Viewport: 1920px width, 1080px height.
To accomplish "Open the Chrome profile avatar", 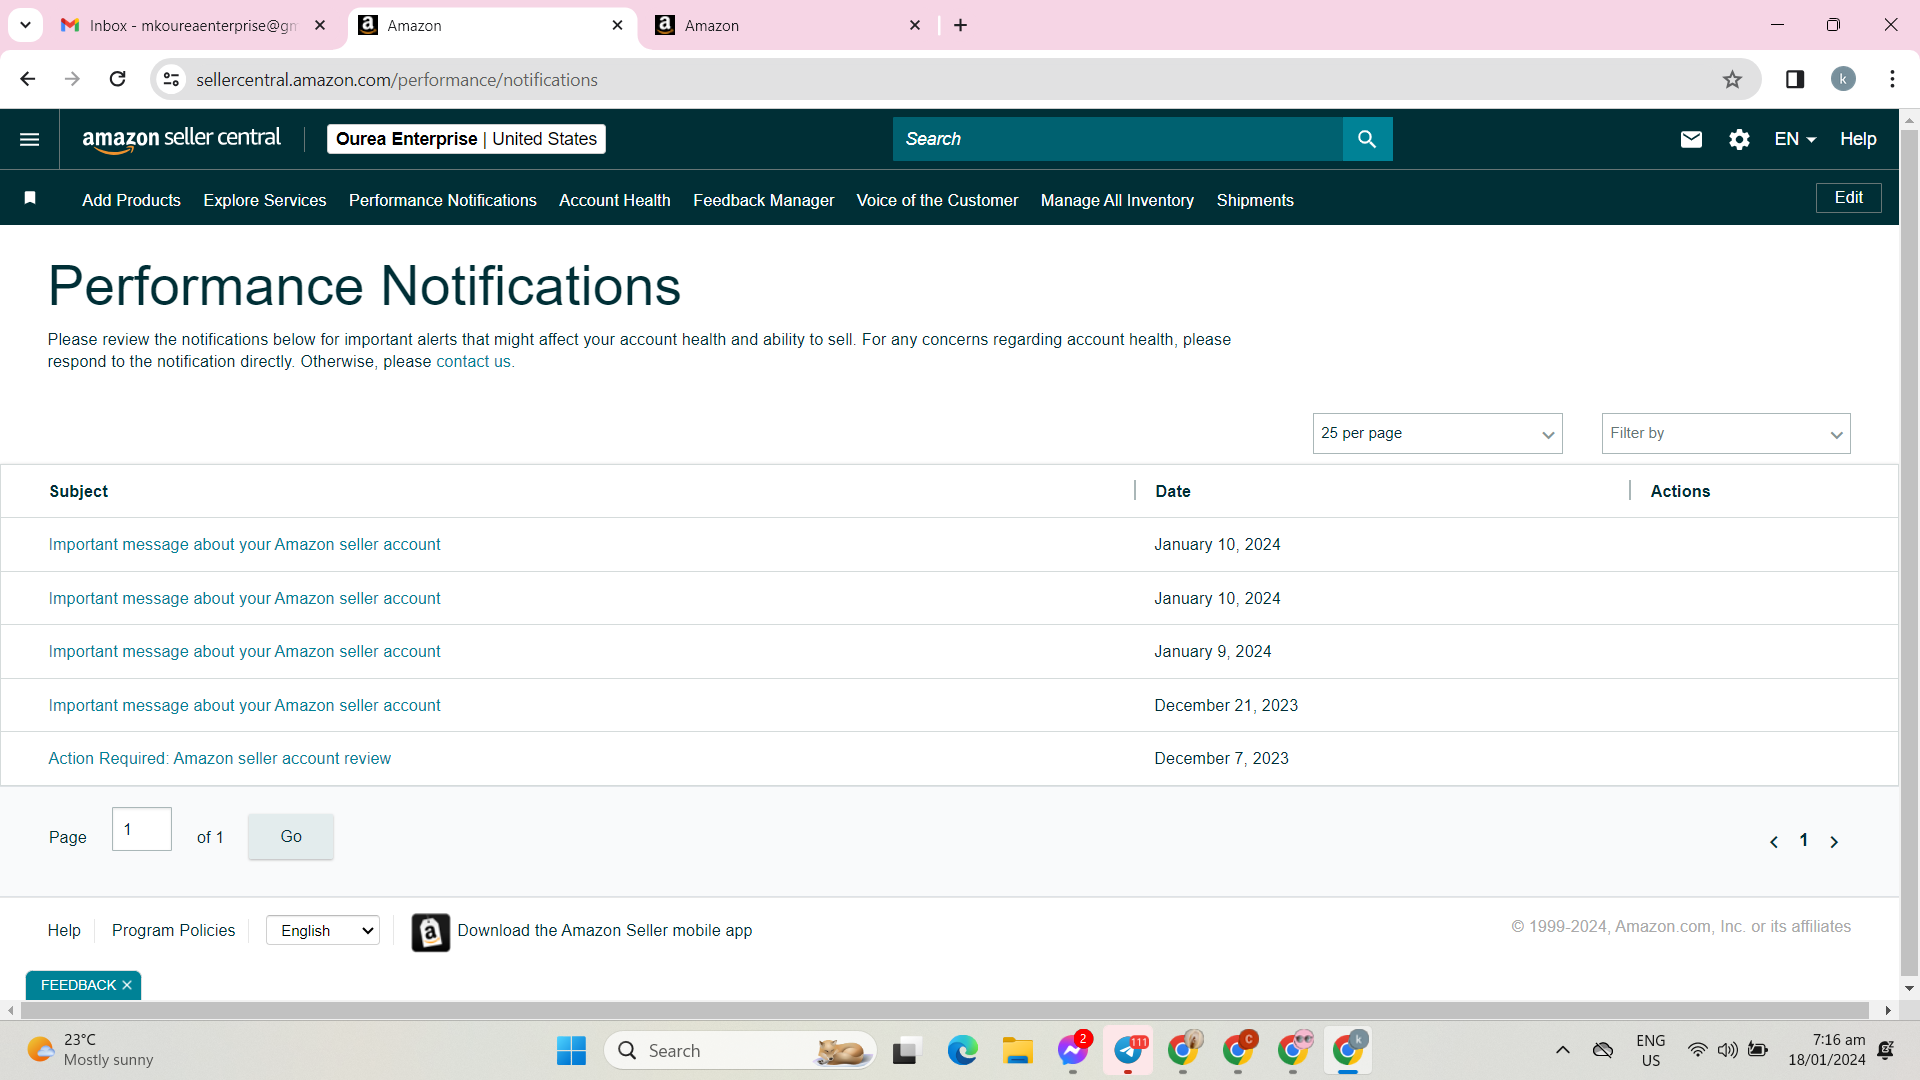I will point(1843,80).
